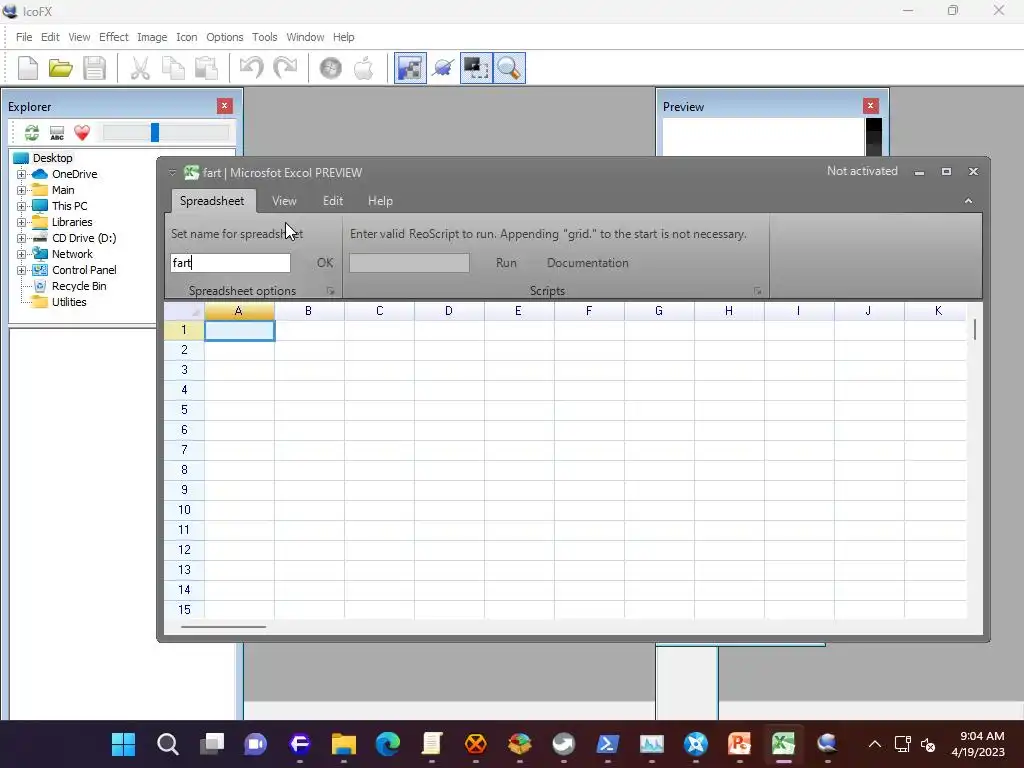Click the Excol app icon in title bar
The height and width of the screenshot is (768, 1024).
click(191, 172)
